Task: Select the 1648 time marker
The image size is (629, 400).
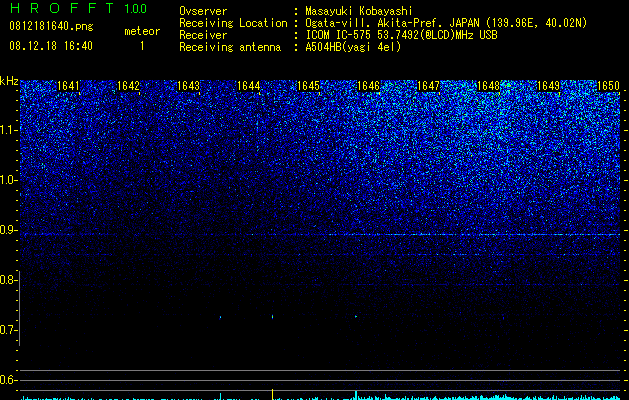Action: [488, 86]
